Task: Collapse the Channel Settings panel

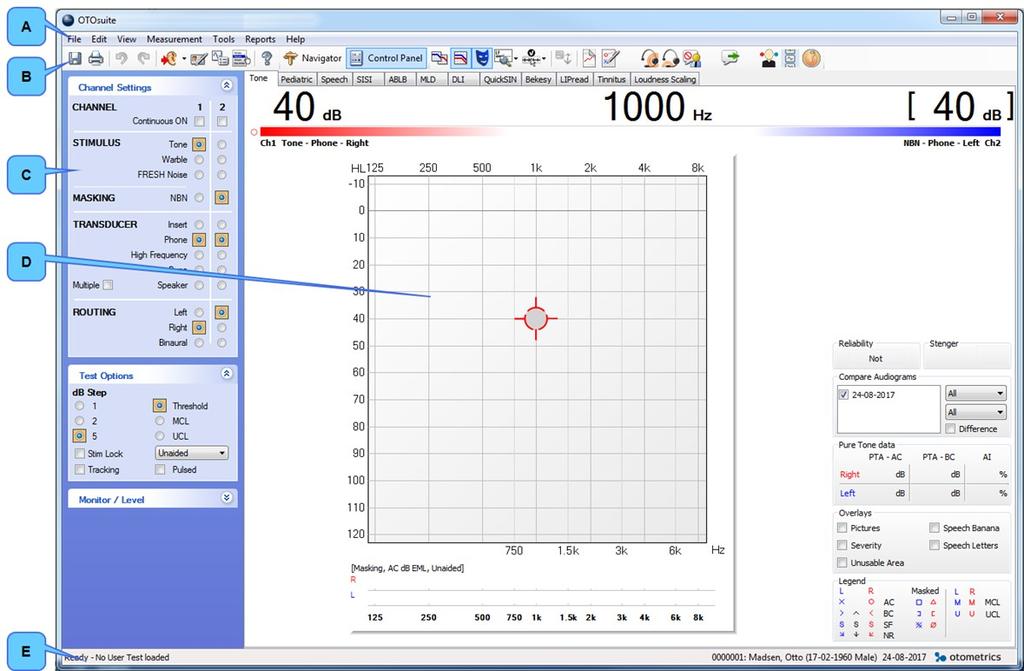Action: (x=226, y=86)
